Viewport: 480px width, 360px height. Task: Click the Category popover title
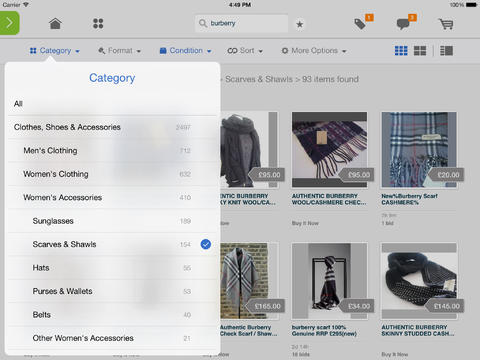112,78
